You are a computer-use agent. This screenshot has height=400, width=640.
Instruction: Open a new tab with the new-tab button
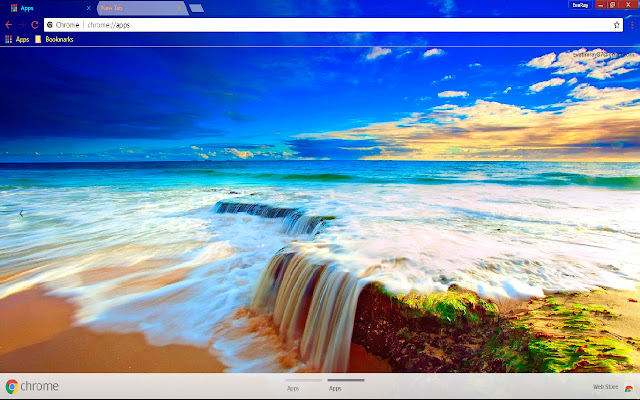coord(196,8)
